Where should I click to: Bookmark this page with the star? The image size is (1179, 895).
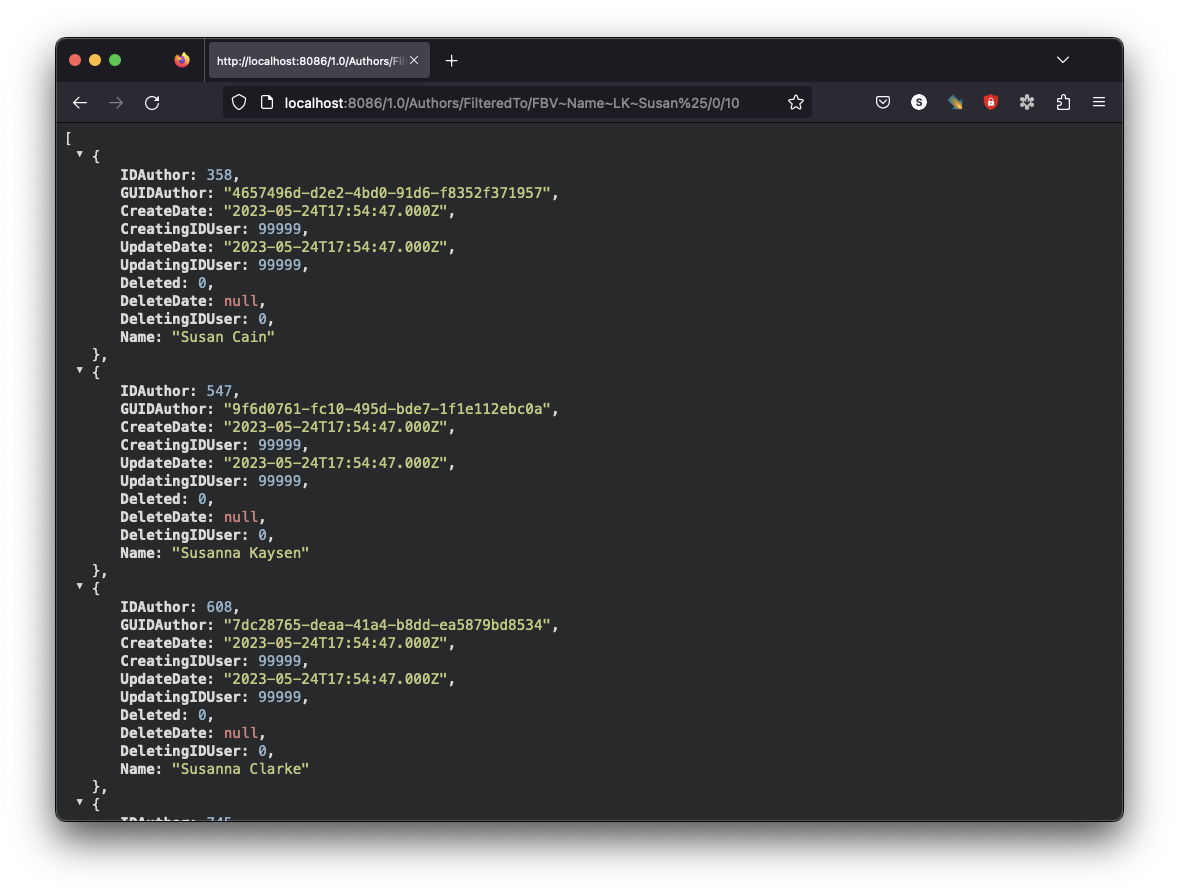click(x=796, y=103)
